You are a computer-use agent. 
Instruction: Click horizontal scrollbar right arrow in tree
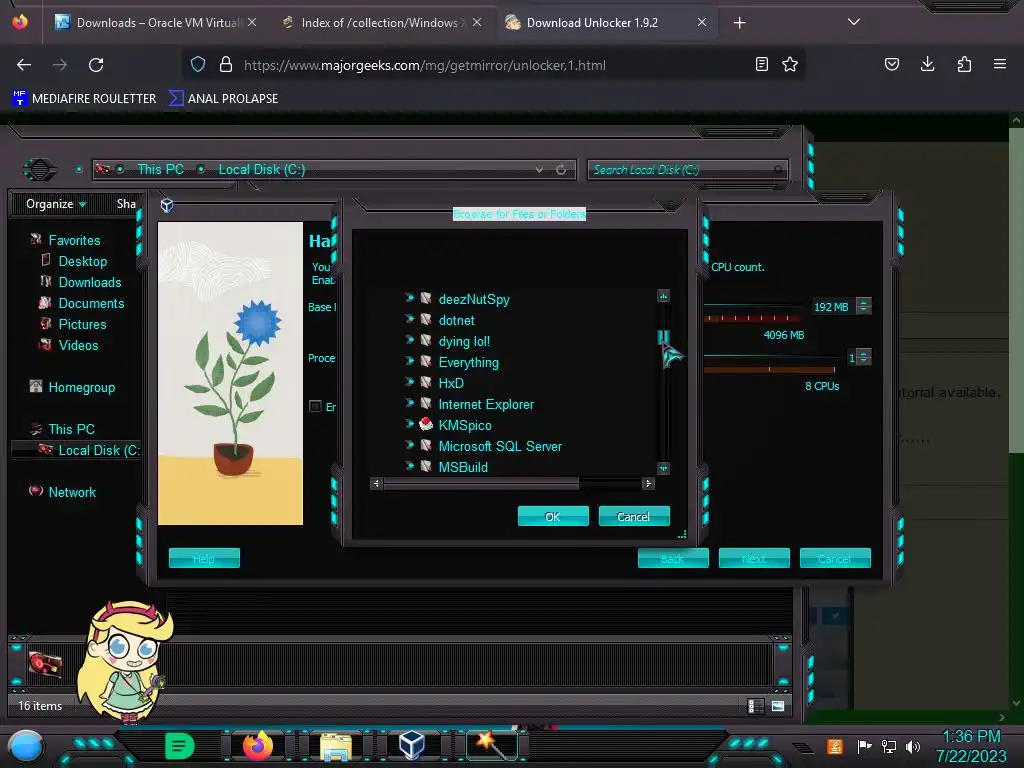click(x=648, y=483)
